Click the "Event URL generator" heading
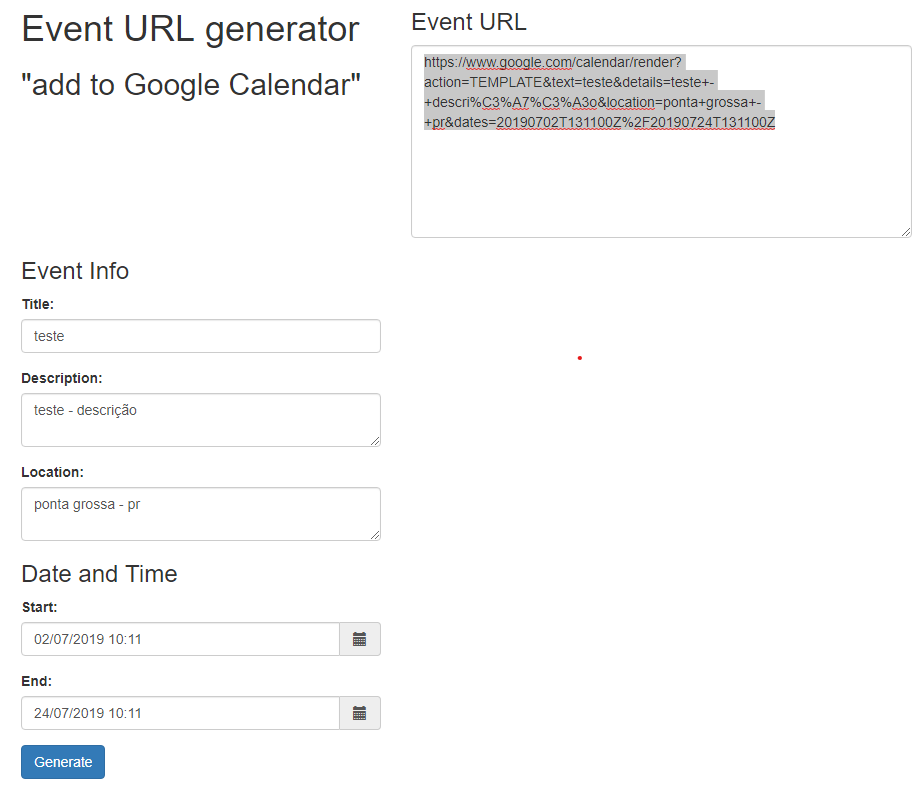The image size is (921, 812). click(x=190, y=29)
